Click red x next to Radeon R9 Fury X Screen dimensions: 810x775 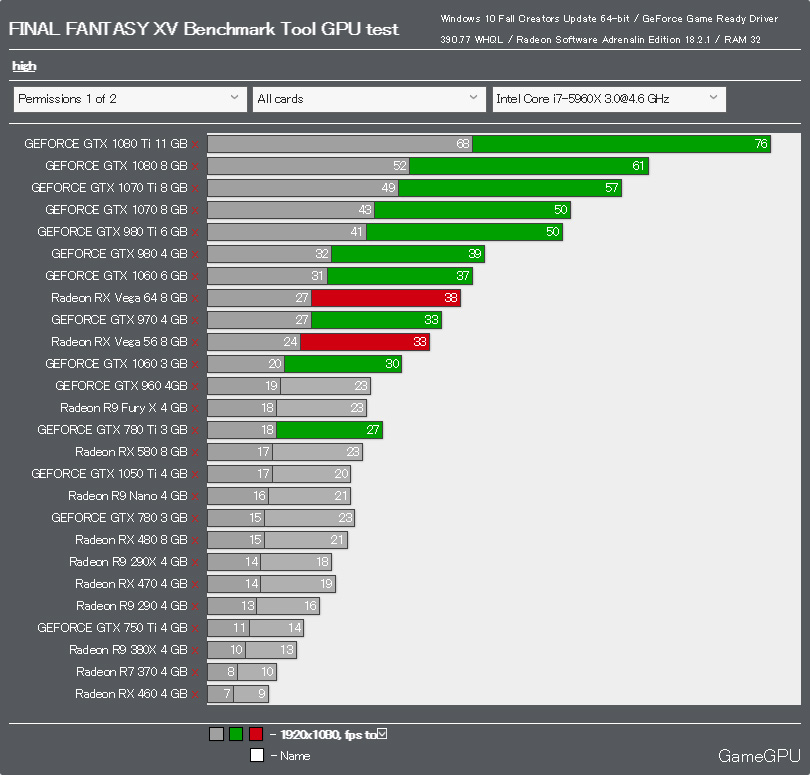tap(195, 409)
